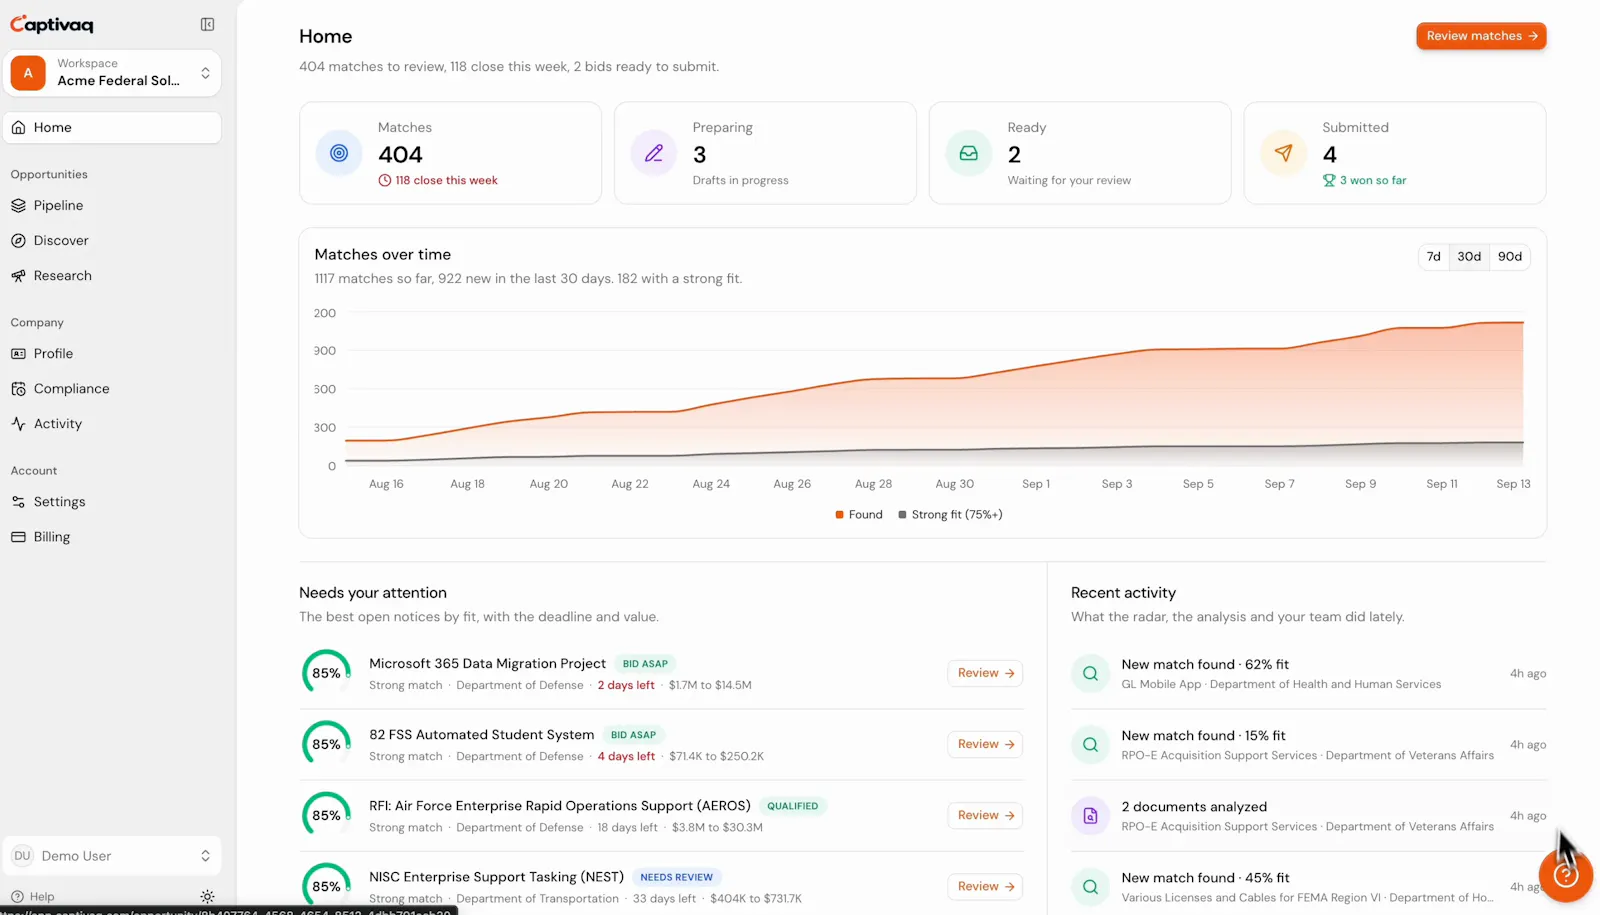Click the magnifier icon for the 15% fit match
Viewport: 1600px width, 915px height.
click(1091, 744)
